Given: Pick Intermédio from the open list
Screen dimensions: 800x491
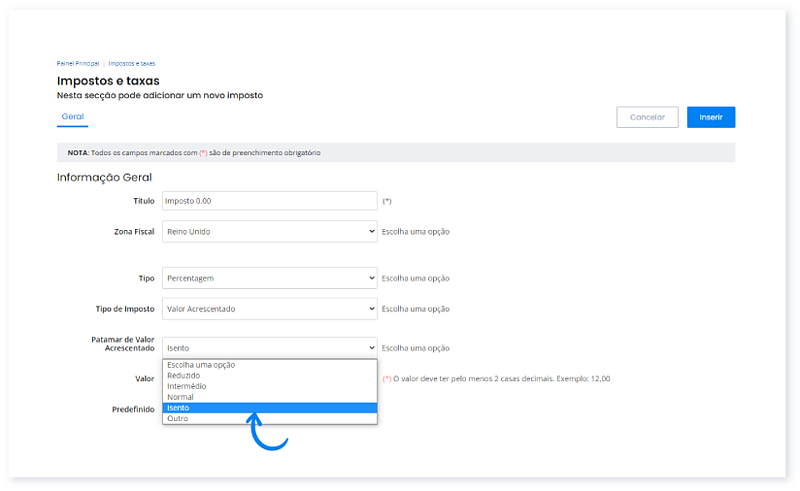Looking at the screenshot, I should pos(188,387).
